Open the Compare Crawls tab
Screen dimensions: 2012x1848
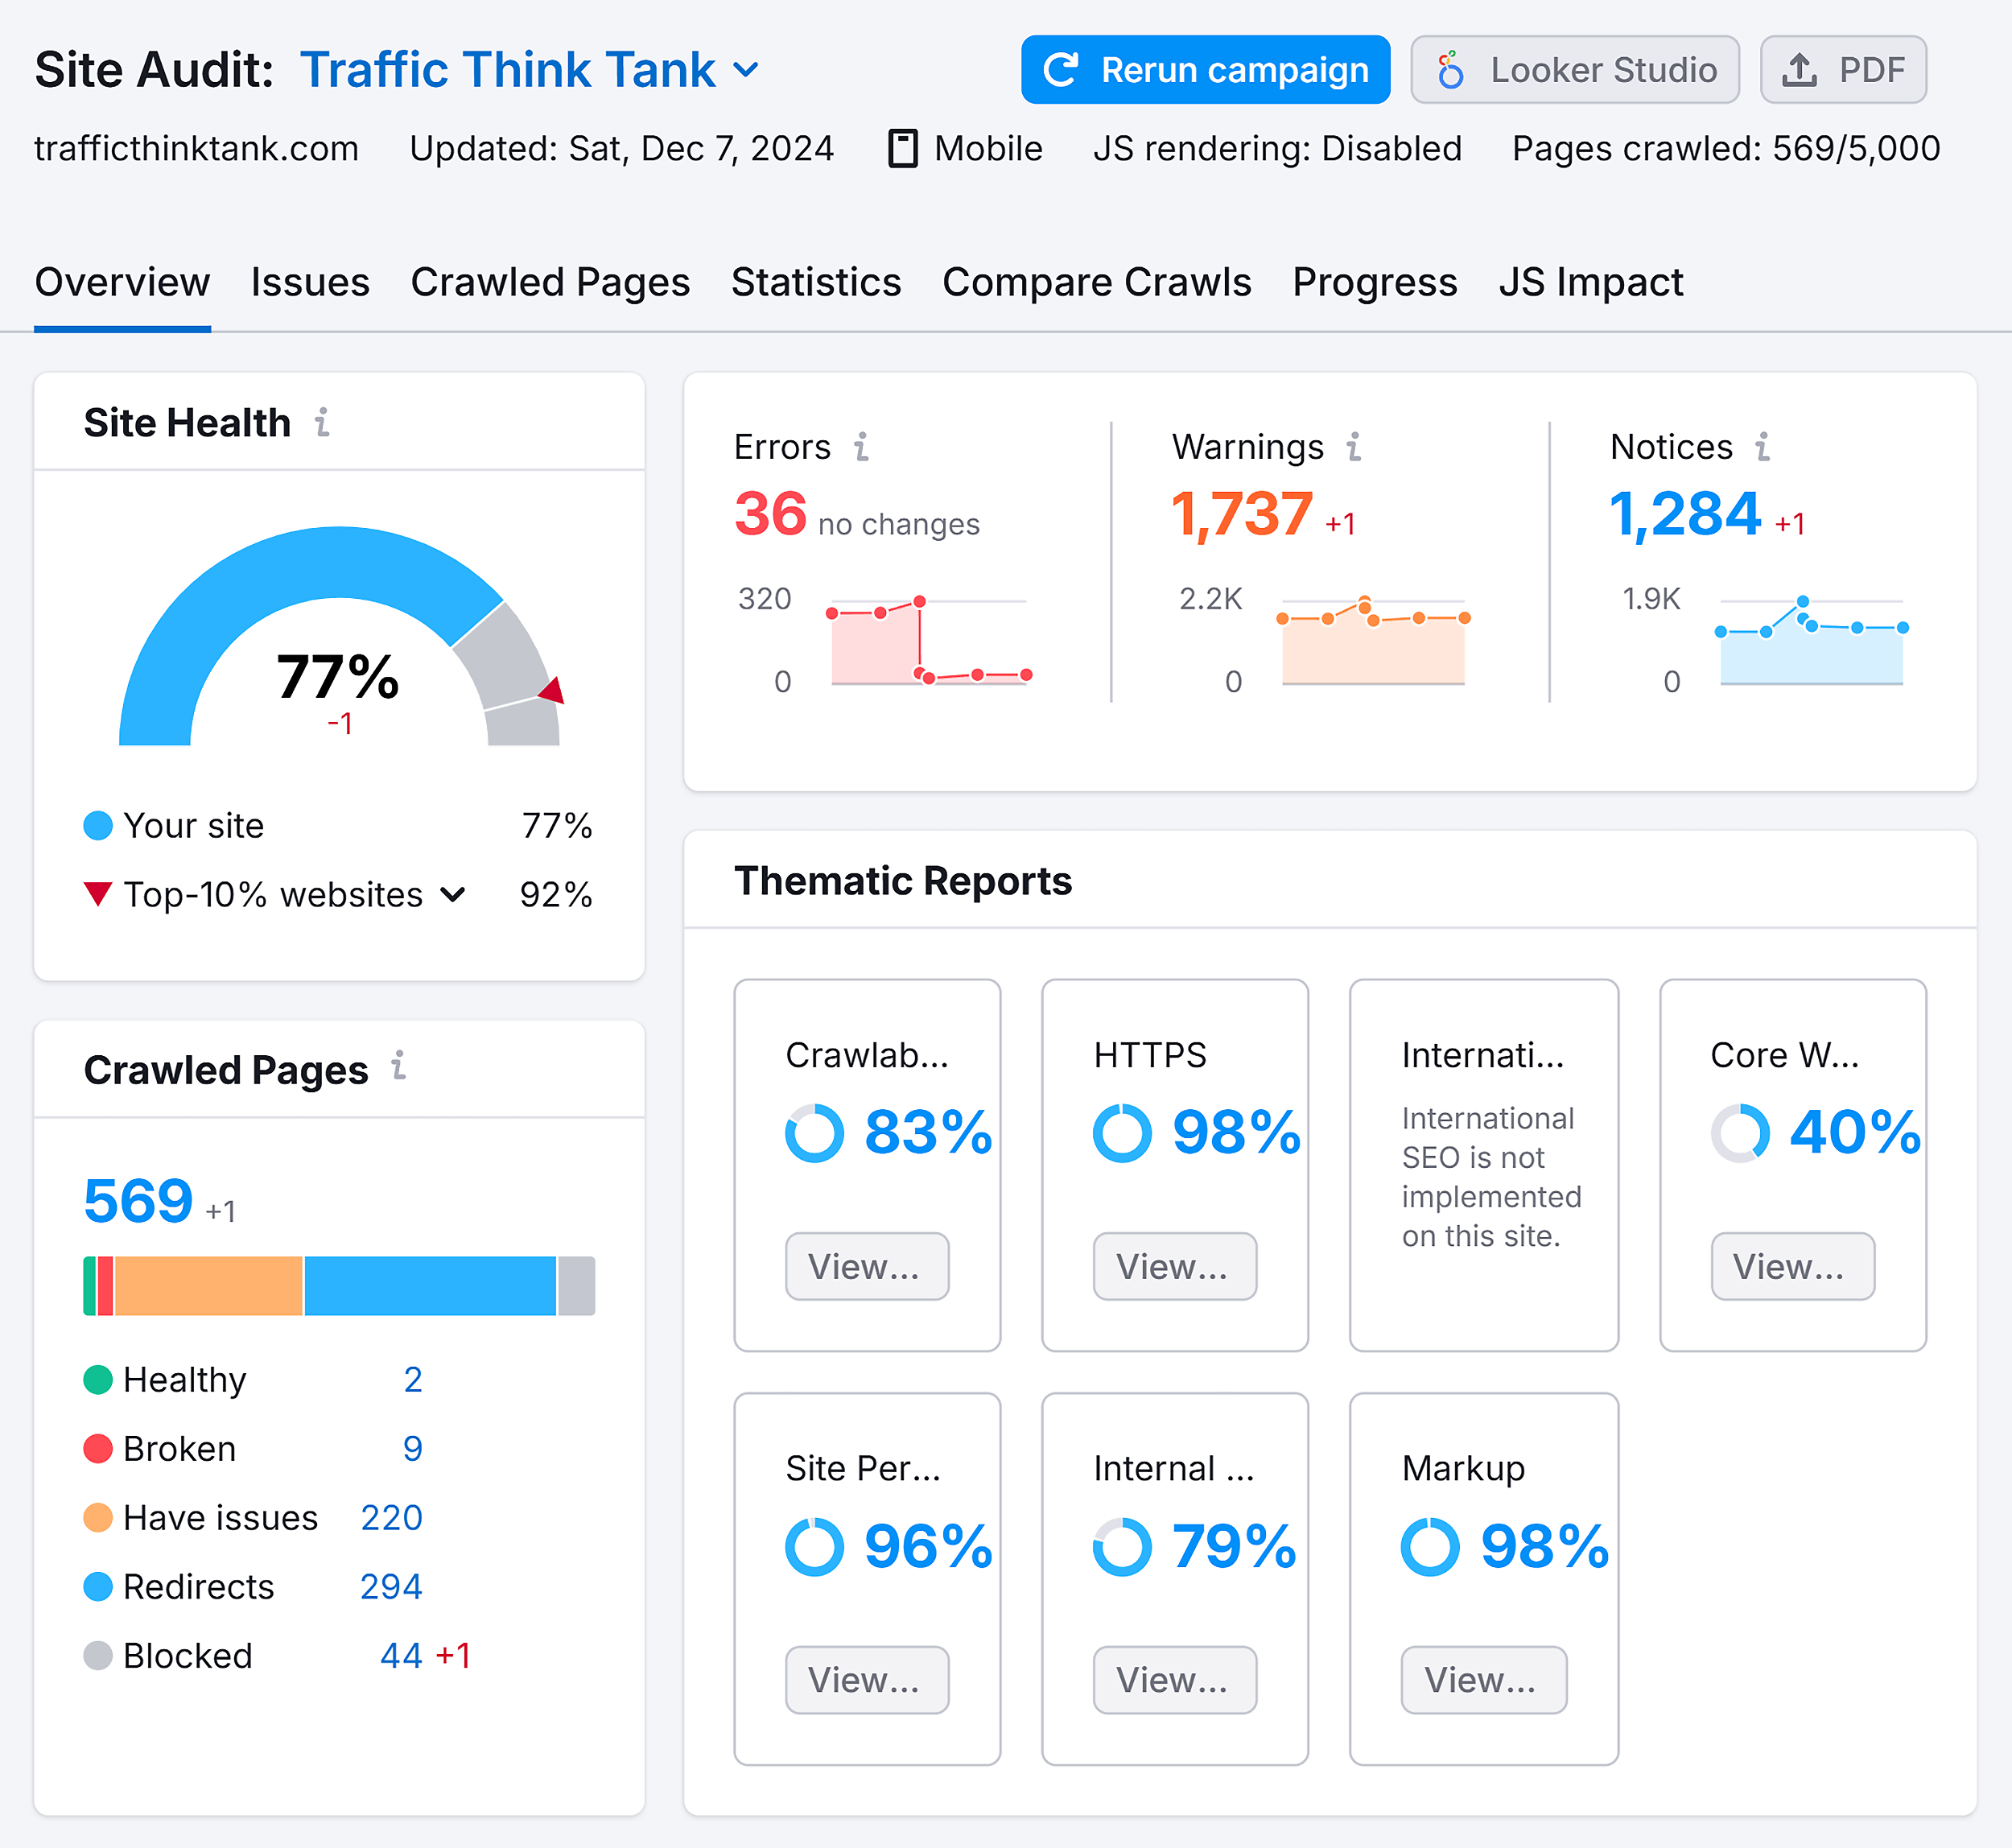[1097, 283]
